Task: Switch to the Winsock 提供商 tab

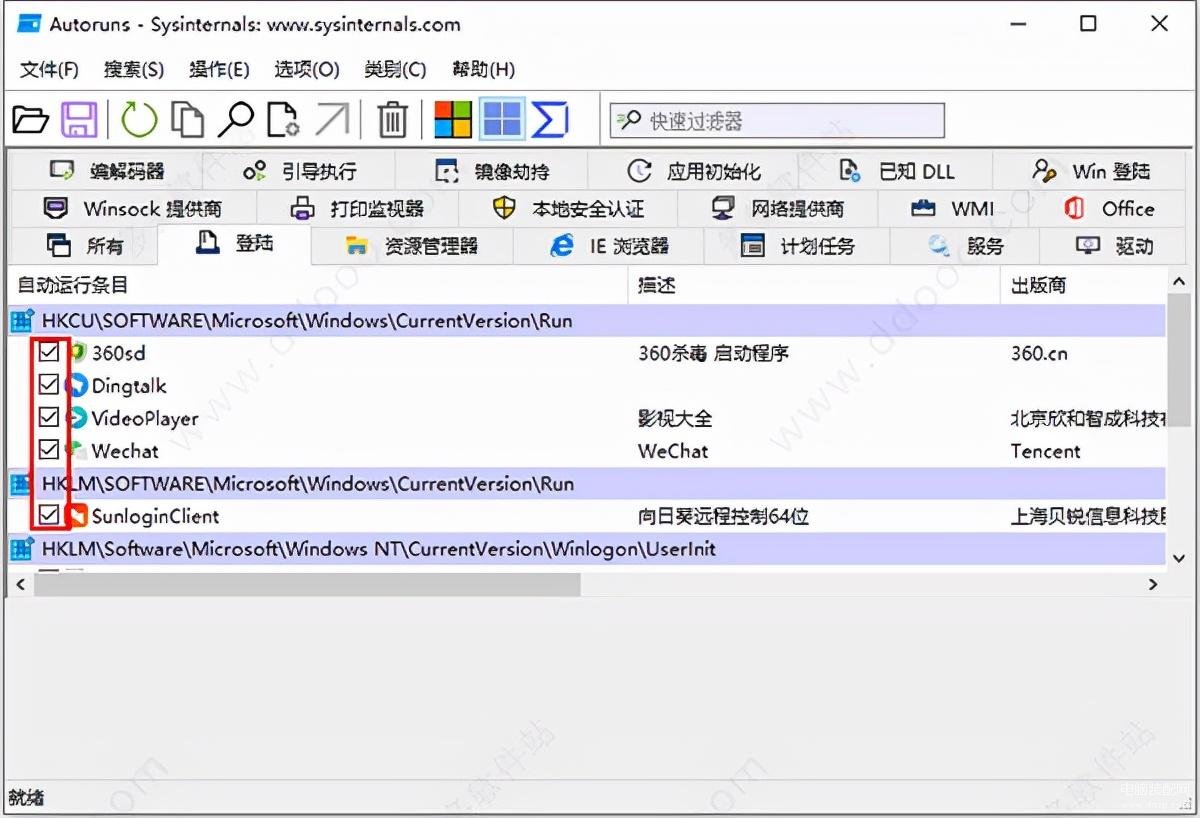Action: [132, 209]
